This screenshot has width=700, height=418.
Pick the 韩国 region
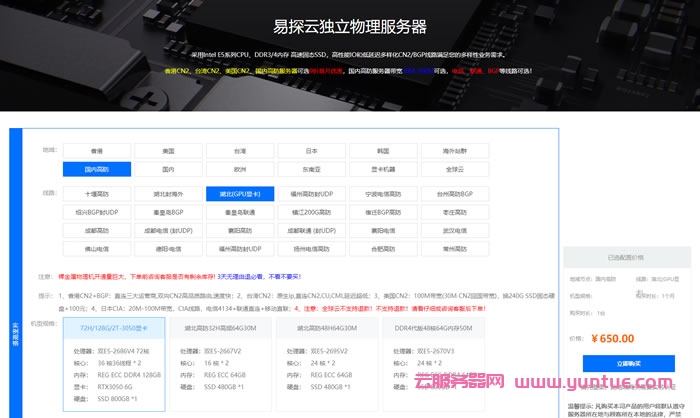(x=383, y=150)
